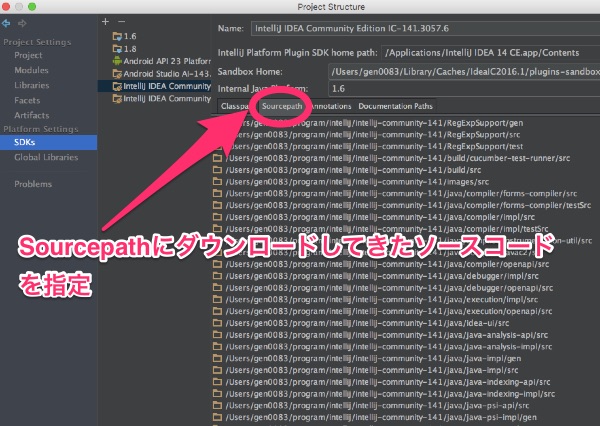This screenshot has width=600, height=426.
Task: Click folder icon of java-analysis-api/src row
Action: (217, 335)
